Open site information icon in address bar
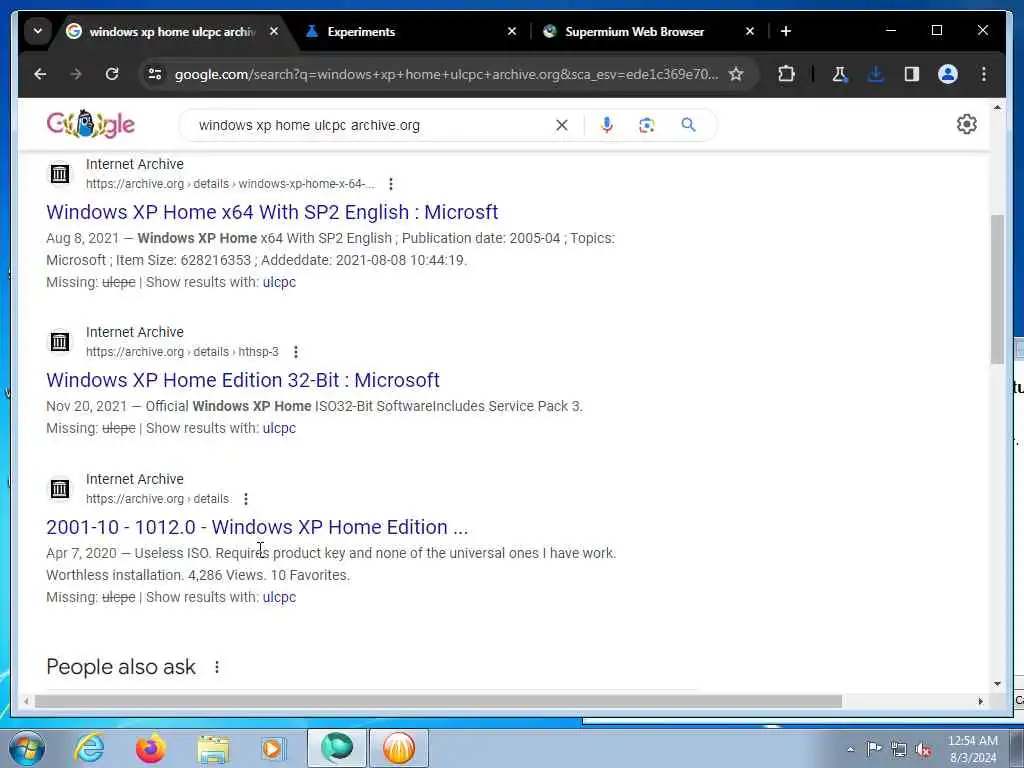This screenshot has height=768, width=1024. (155, 74)
